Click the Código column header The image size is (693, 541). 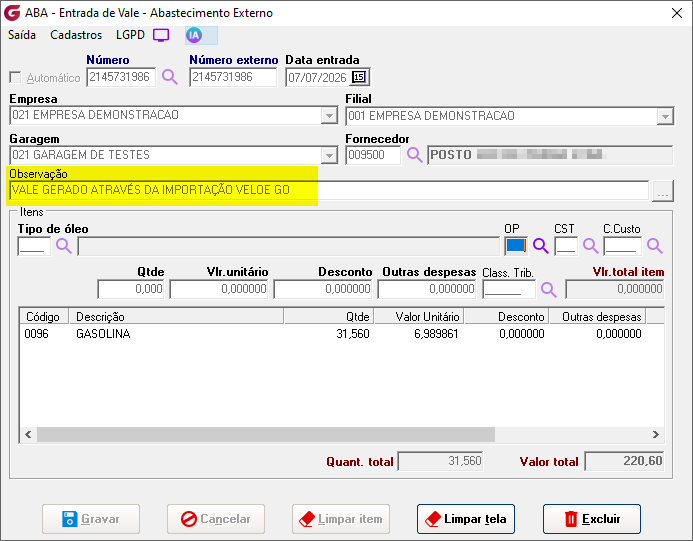[44, 316]
